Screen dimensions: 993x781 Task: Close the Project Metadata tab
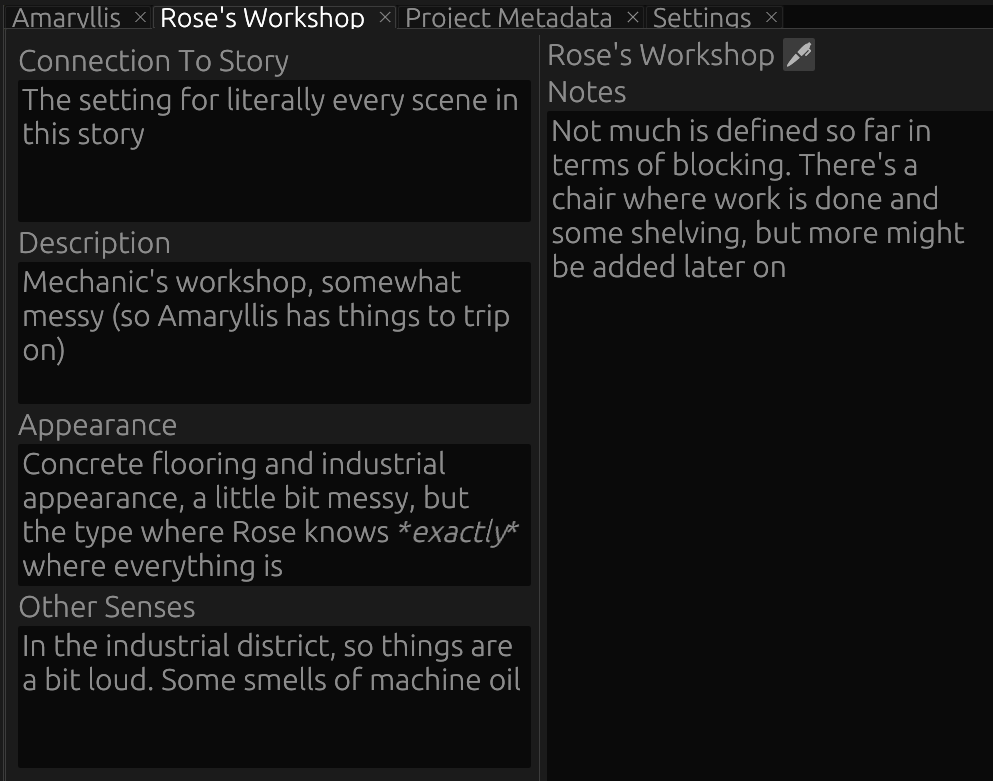point(632,17)
